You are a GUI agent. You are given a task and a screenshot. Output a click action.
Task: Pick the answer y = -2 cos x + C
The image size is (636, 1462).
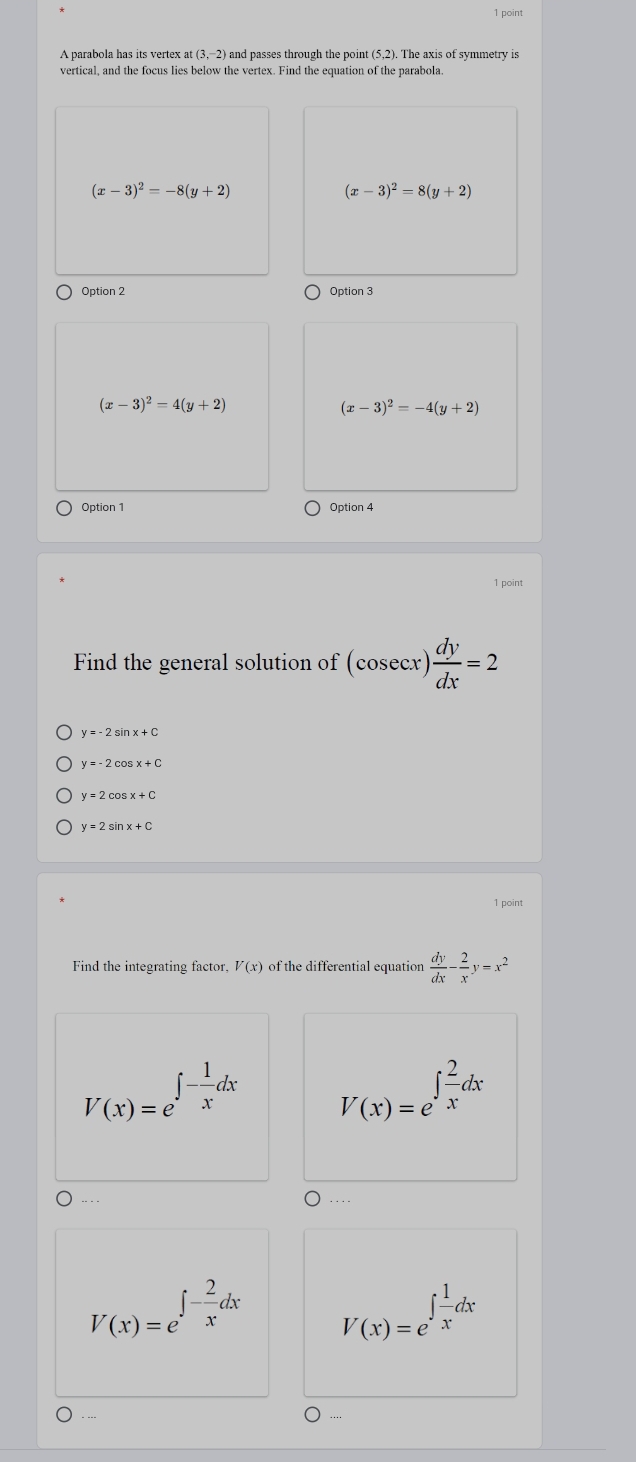pos(64,763)
